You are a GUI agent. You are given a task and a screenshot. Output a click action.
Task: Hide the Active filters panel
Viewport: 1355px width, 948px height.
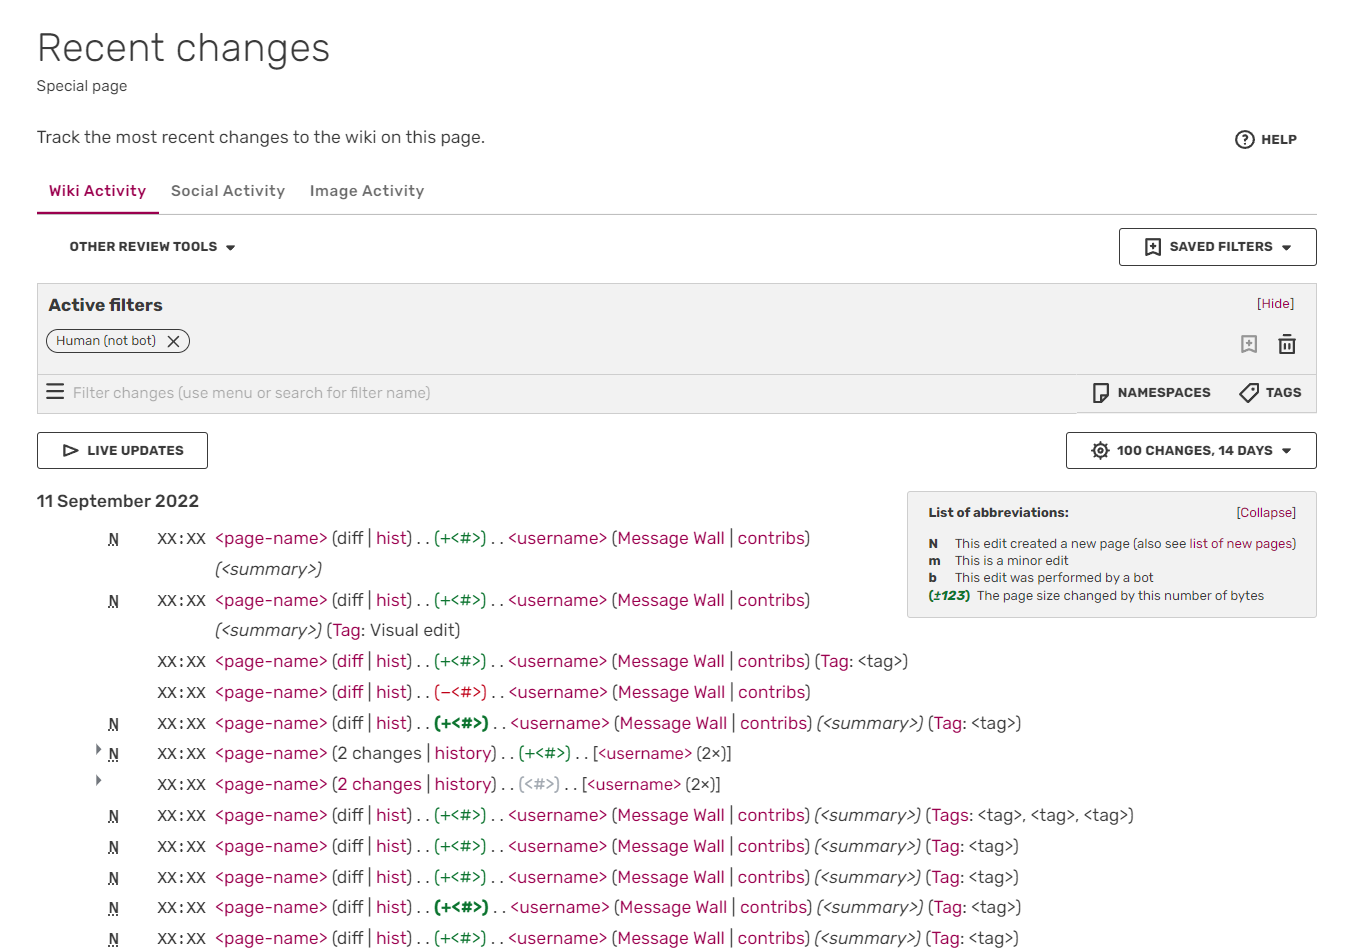point(1275,304)
